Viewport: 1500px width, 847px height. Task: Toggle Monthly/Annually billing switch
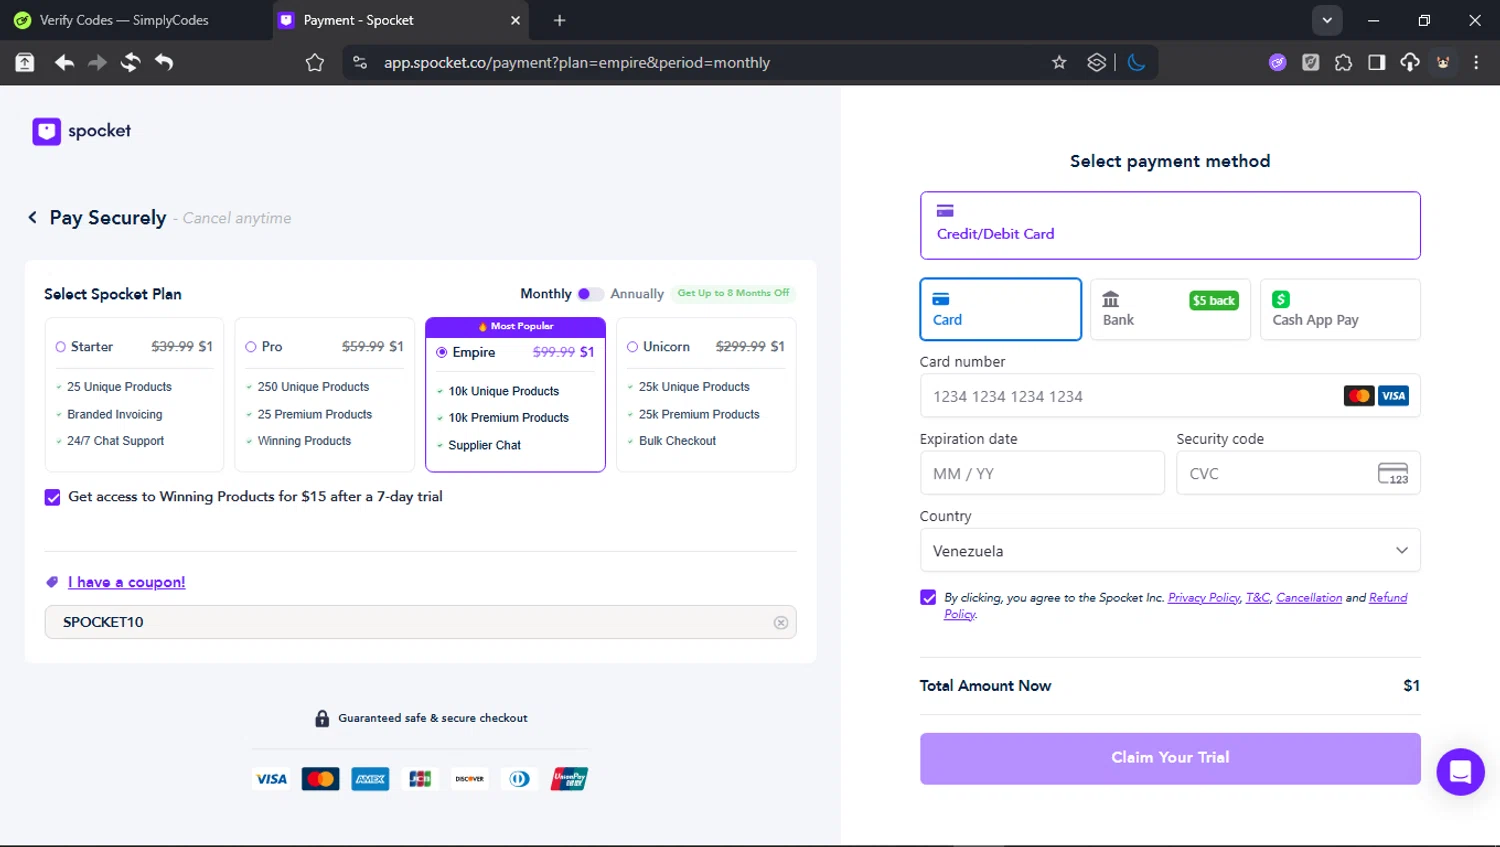590,294
